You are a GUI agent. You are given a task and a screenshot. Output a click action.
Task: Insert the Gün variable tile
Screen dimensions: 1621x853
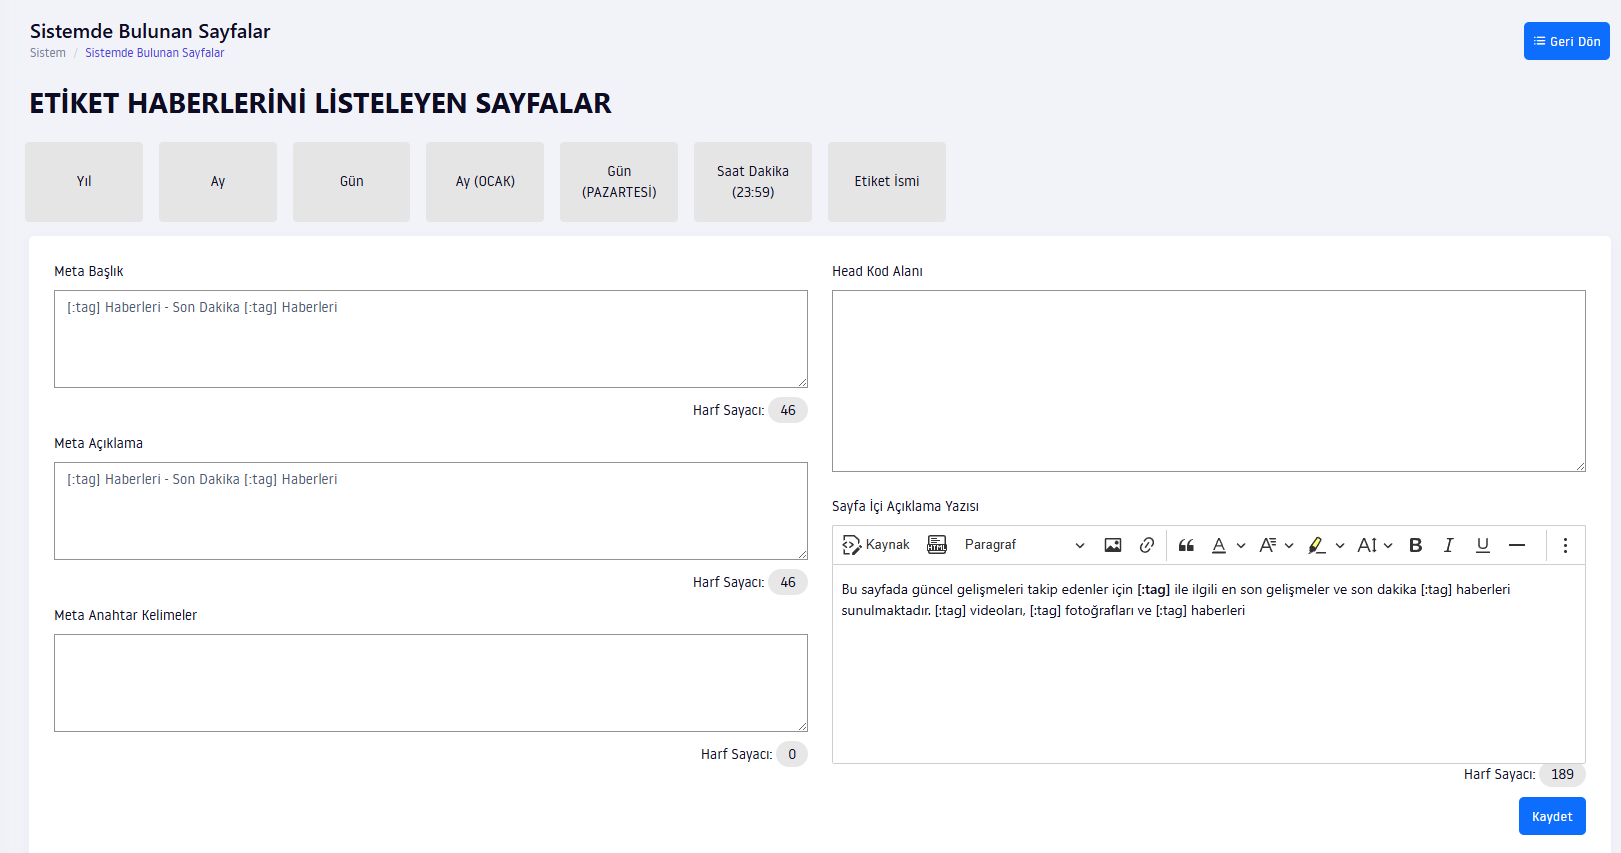click(352, 181)
